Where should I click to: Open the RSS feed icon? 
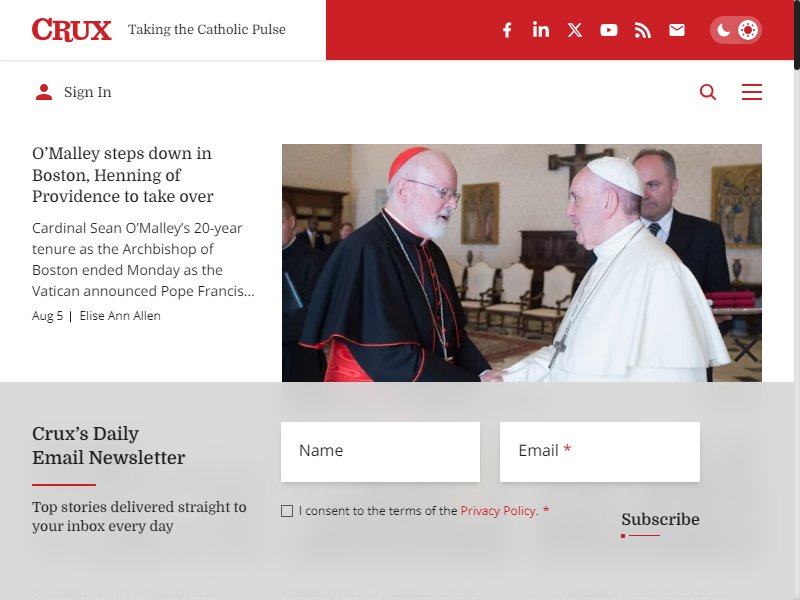coord(642,30)
